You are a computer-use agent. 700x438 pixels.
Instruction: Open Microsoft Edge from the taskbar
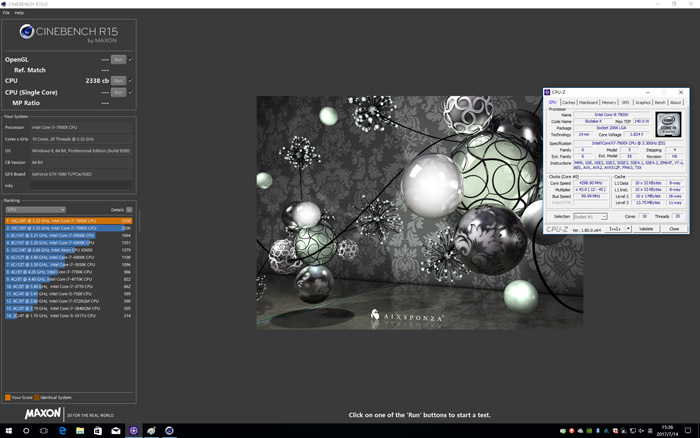click(62, 431)
